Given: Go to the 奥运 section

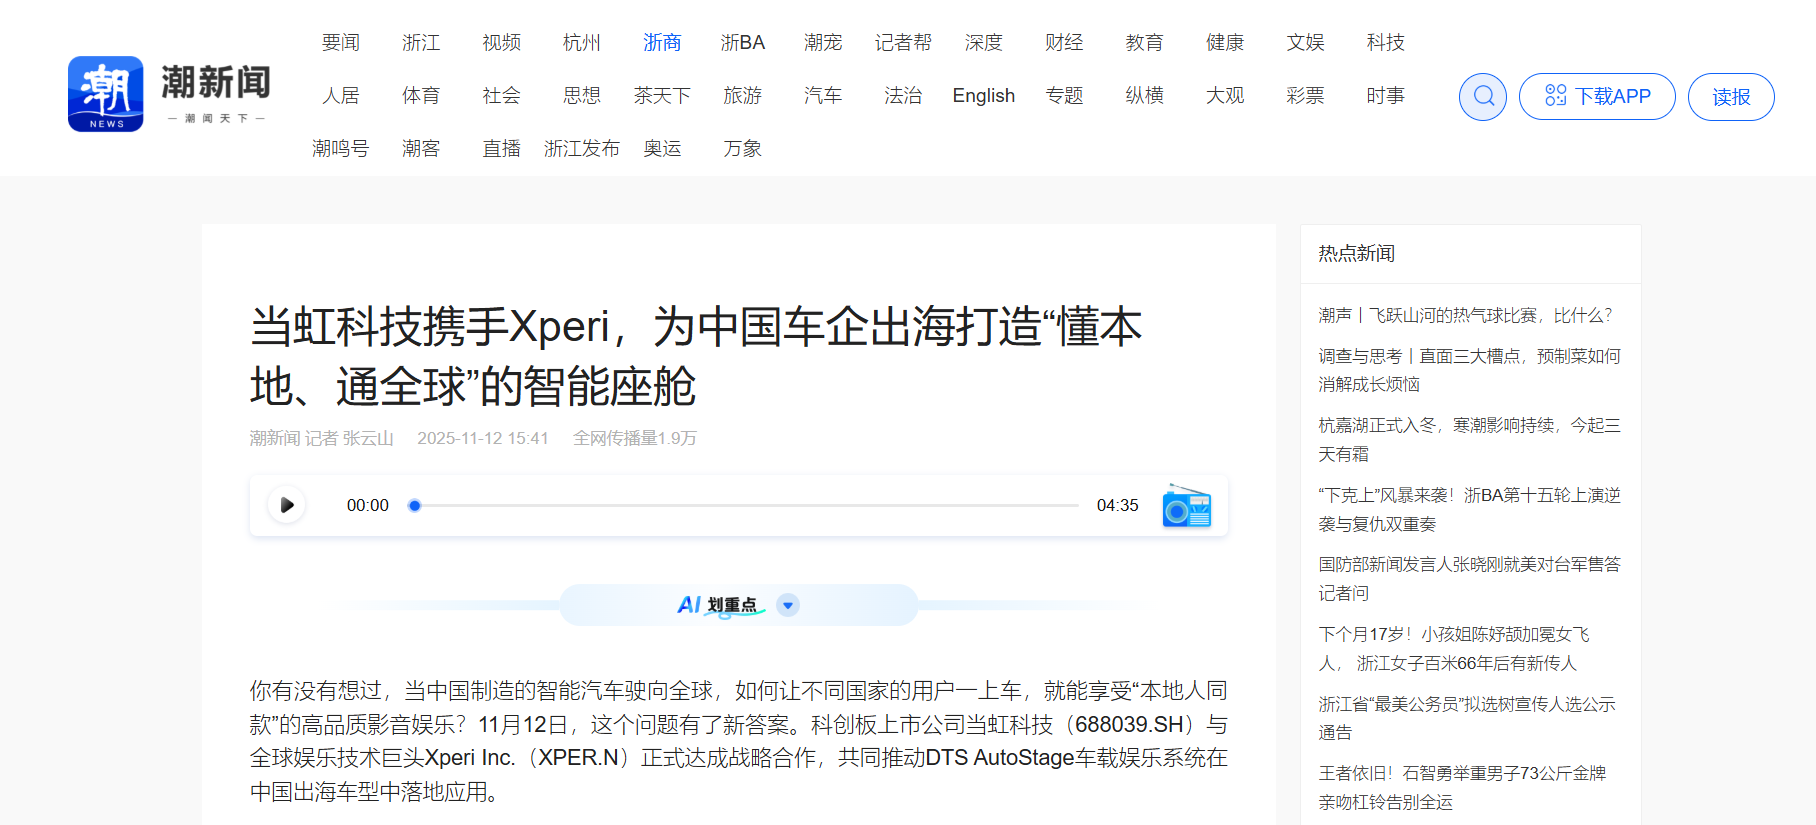Looking at the screenshot, I should click(662, 149).
